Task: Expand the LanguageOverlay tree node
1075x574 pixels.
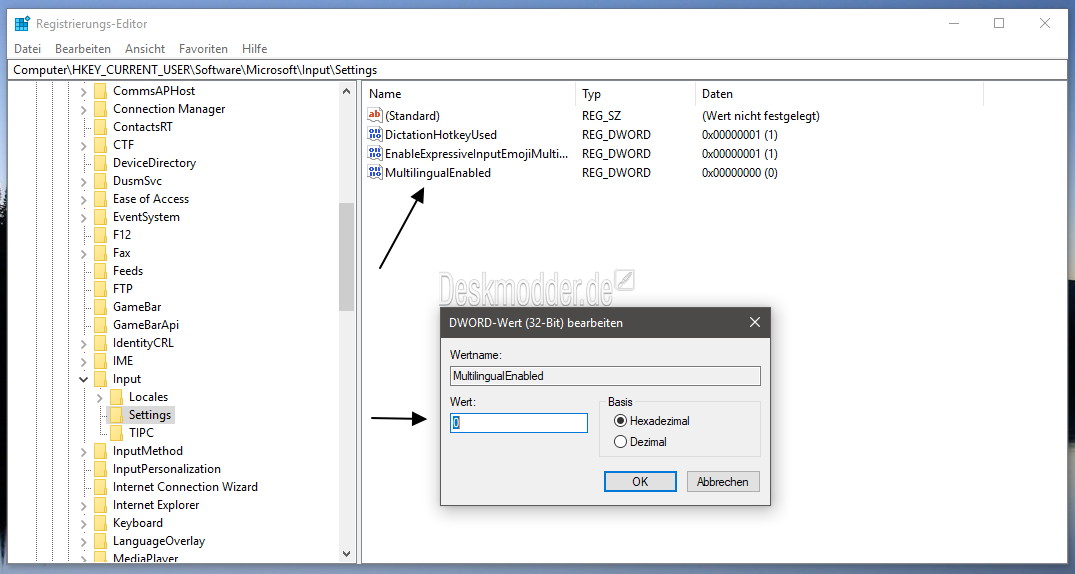Action: pyautogui.click(x=84, y=540)
